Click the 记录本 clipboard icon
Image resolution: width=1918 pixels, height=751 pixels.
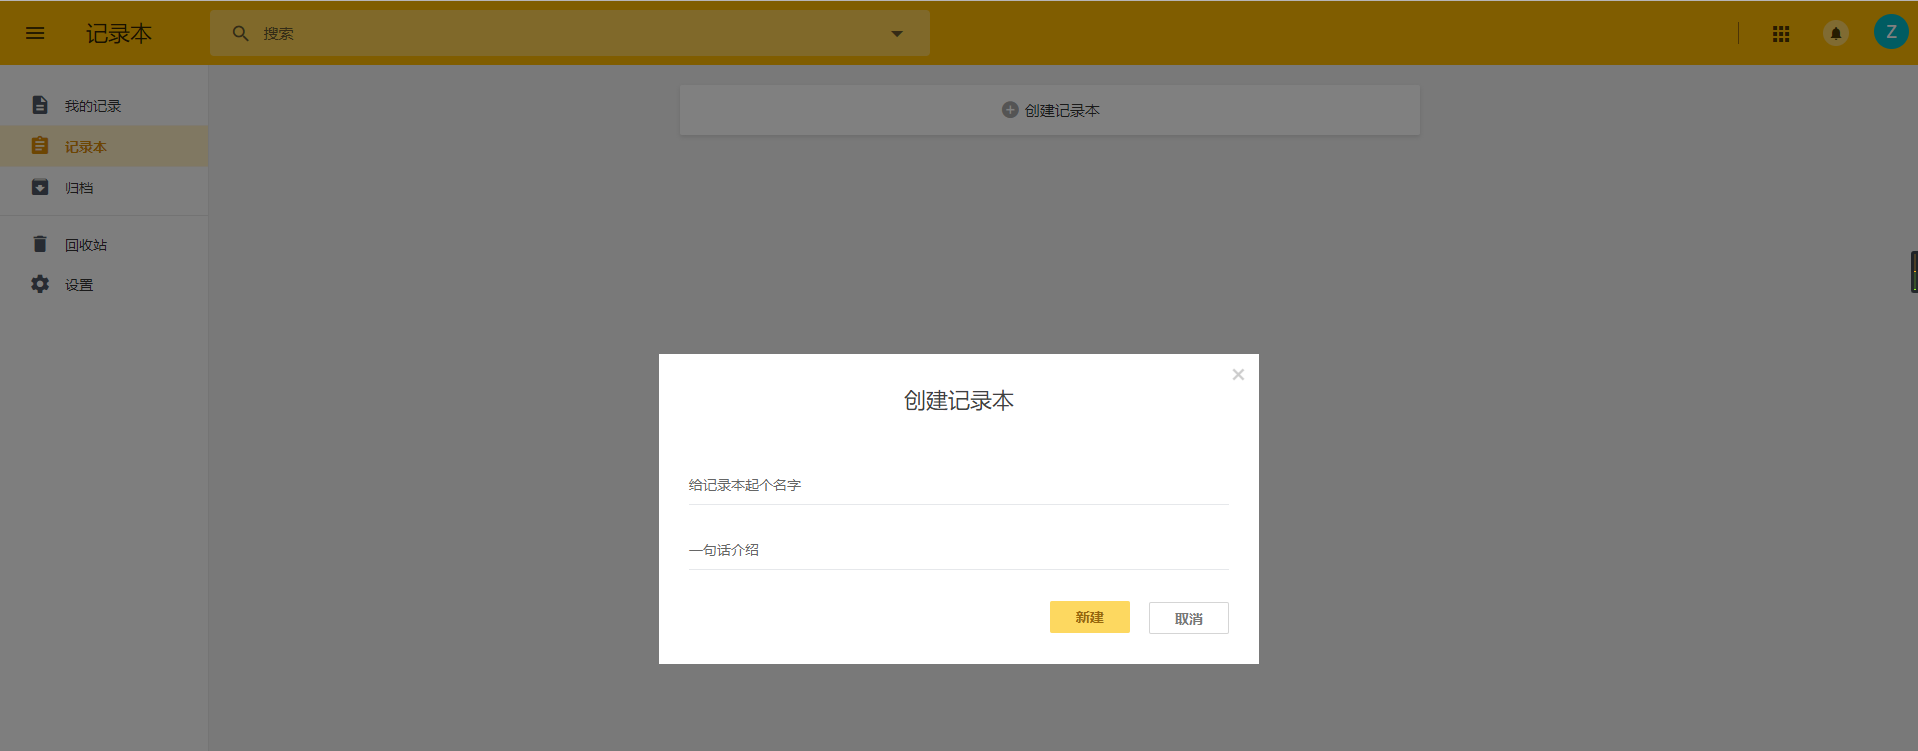click(40, 146)
